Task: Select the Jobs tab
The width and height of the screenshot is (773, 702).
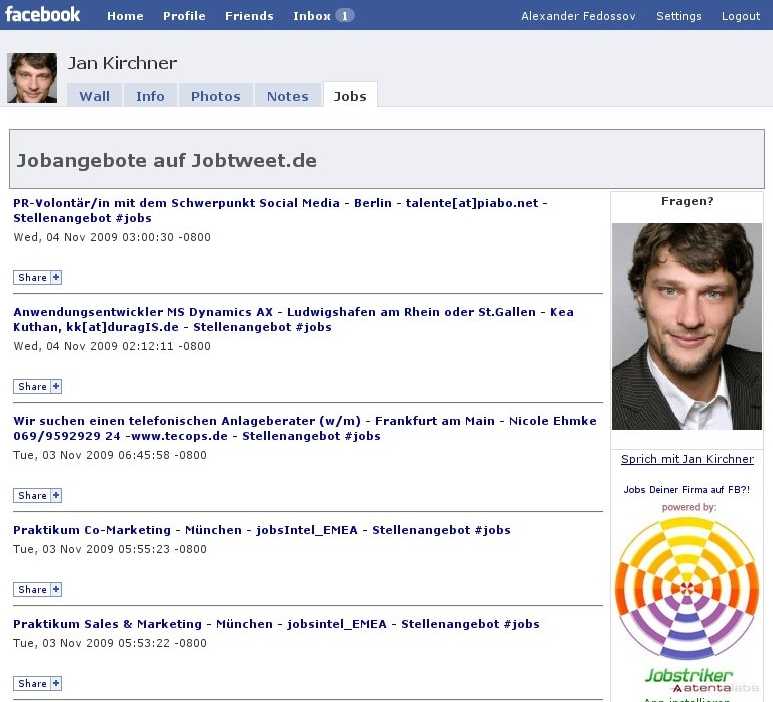Action: pyautogui.click(x=350, y=96)
